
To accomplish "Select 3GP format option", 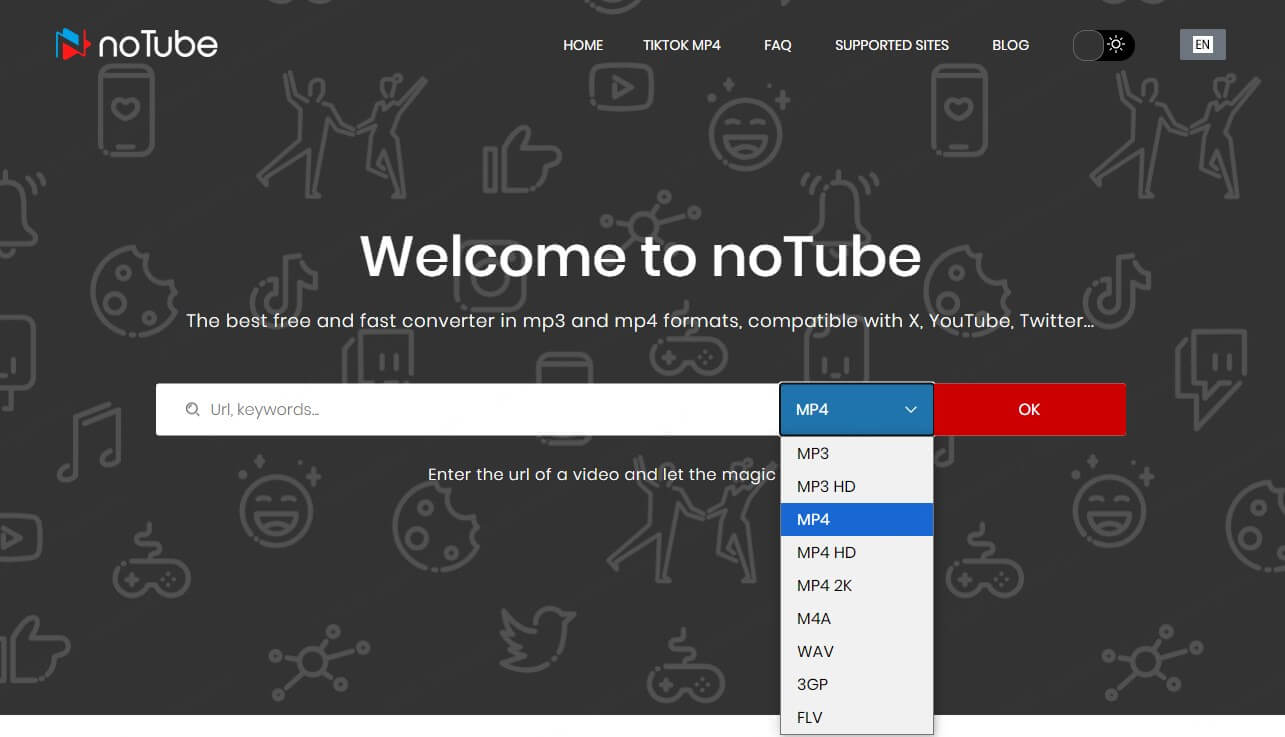I will click(x=857, y=684).
